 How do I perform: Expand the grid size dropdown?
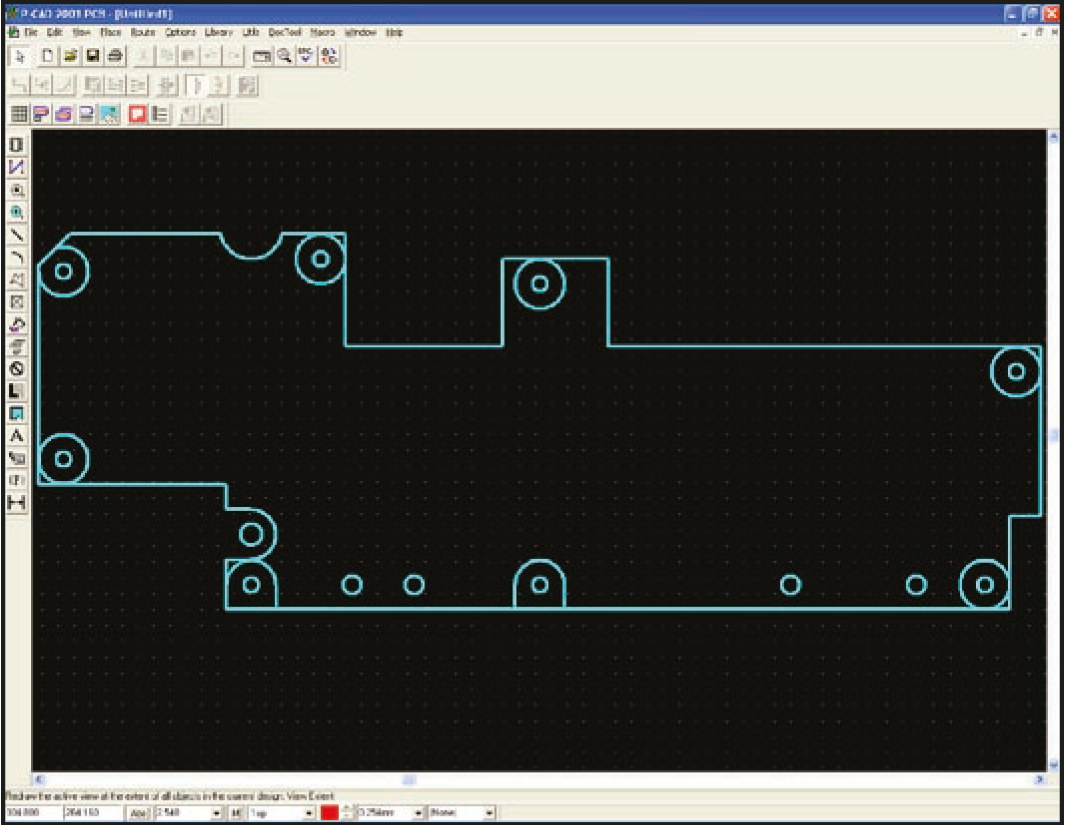point(217,813)
